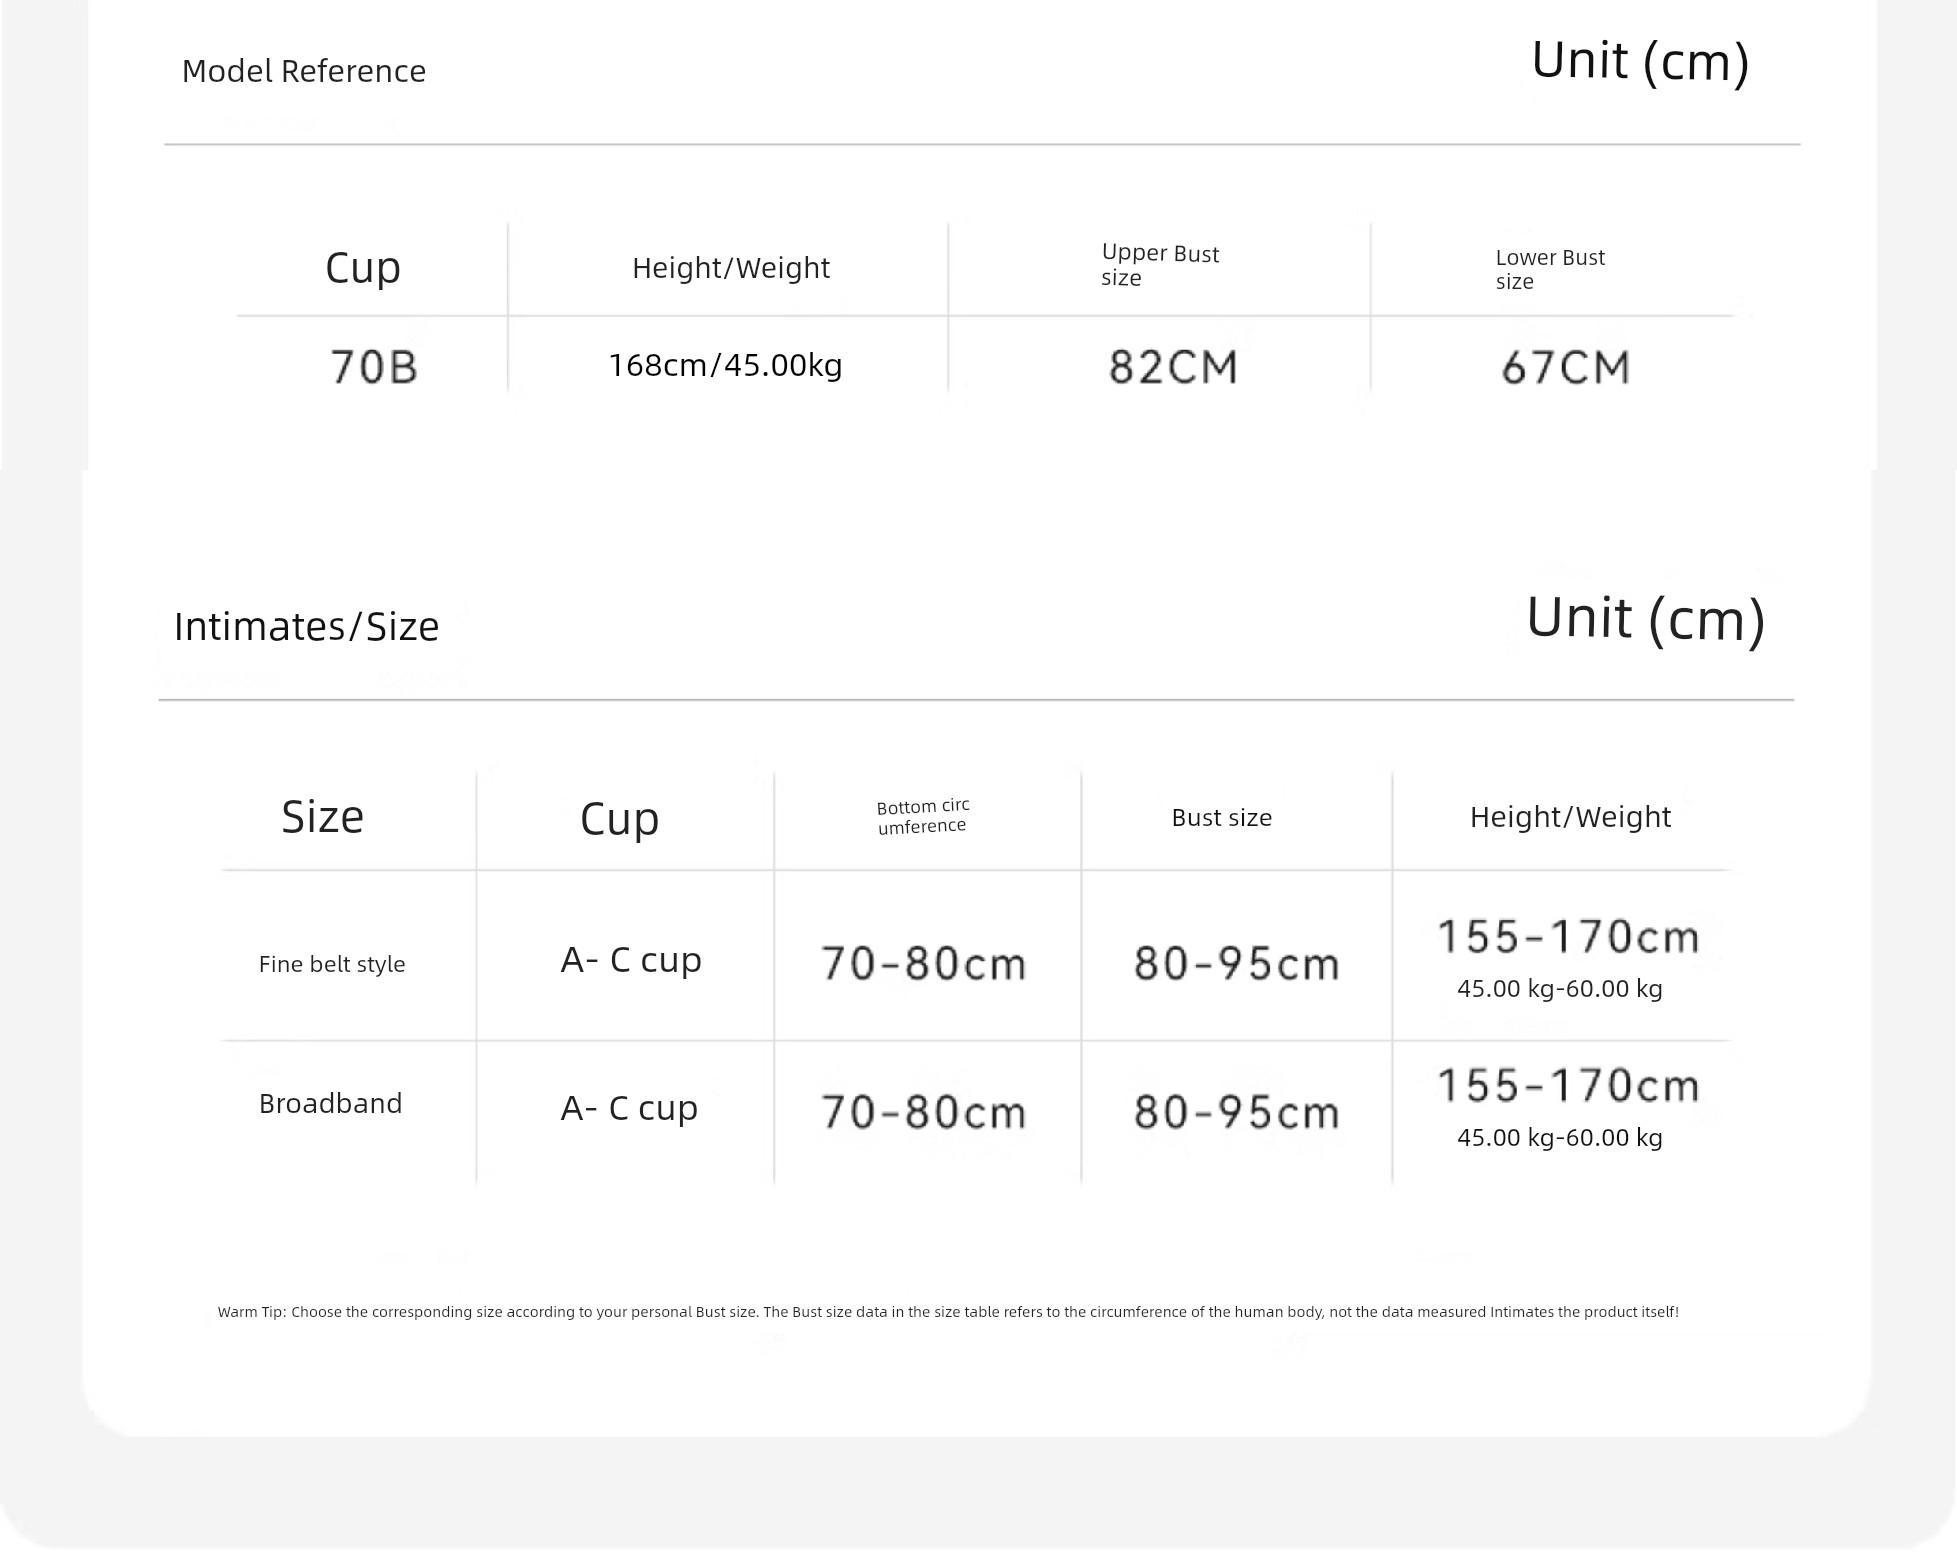Select '155-170cm' in Broadband row

1568,1086
